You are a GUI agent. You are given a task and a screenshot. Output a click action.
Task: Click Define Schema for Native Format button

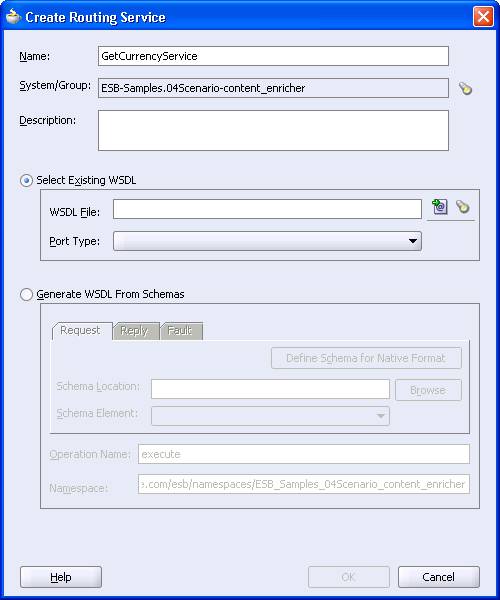pos(366,358)
